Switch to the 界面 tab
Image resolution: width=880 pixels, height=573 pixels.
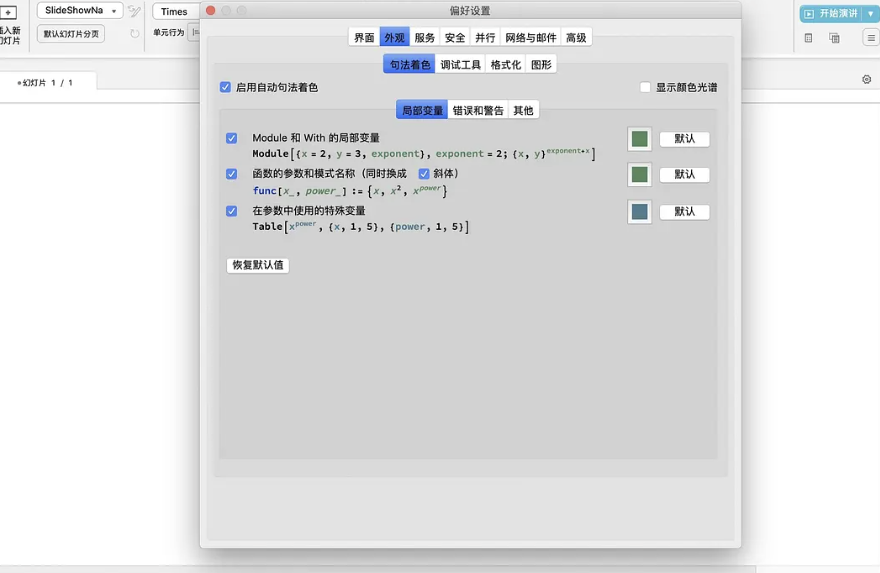click(364, 38)
